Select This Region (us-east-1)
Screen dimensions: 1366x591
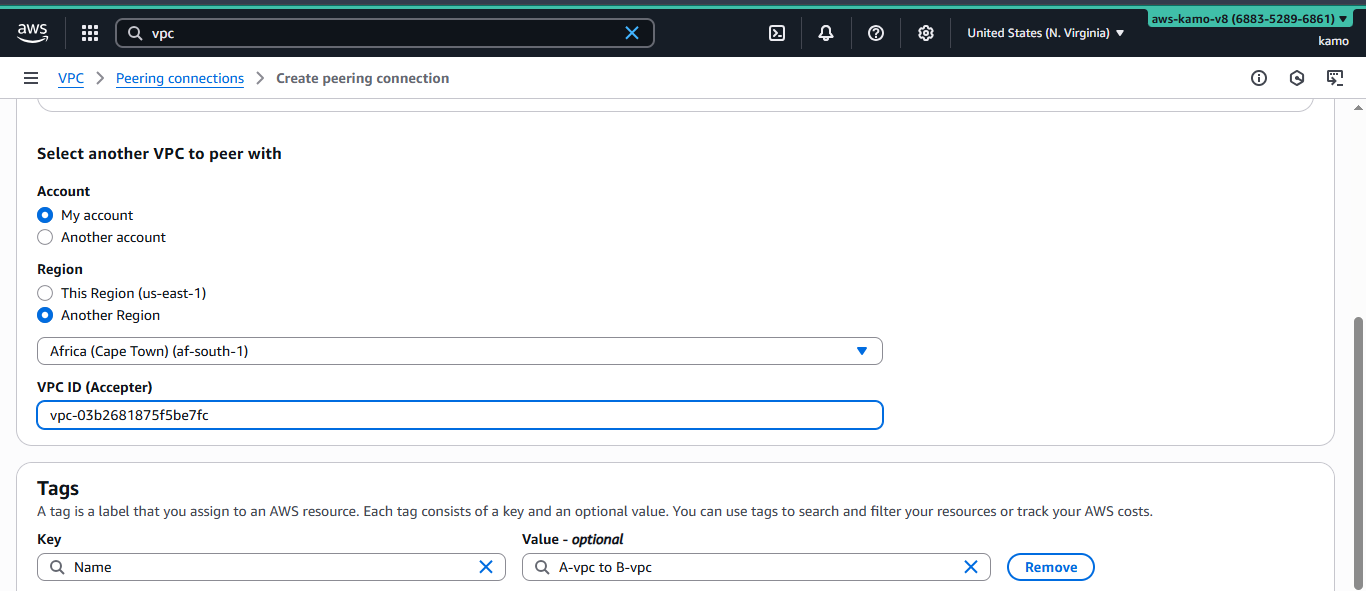[x=45, y=293]
